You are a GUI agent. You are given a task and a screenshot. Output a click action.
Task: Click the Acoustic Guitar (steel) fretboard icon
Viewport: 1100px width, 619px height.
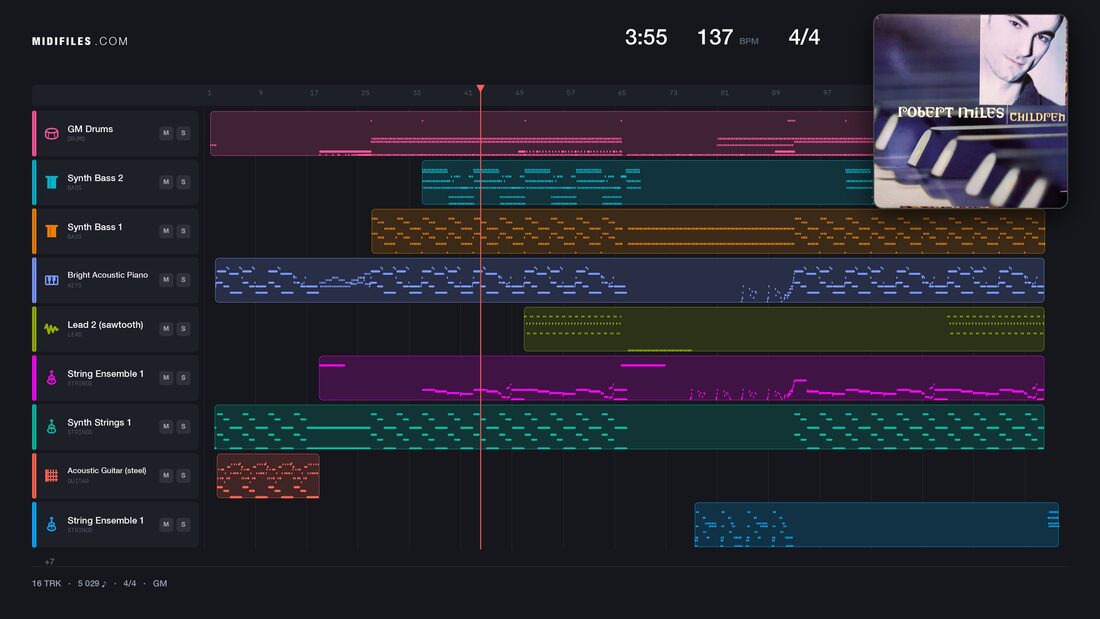pos(51,475)
